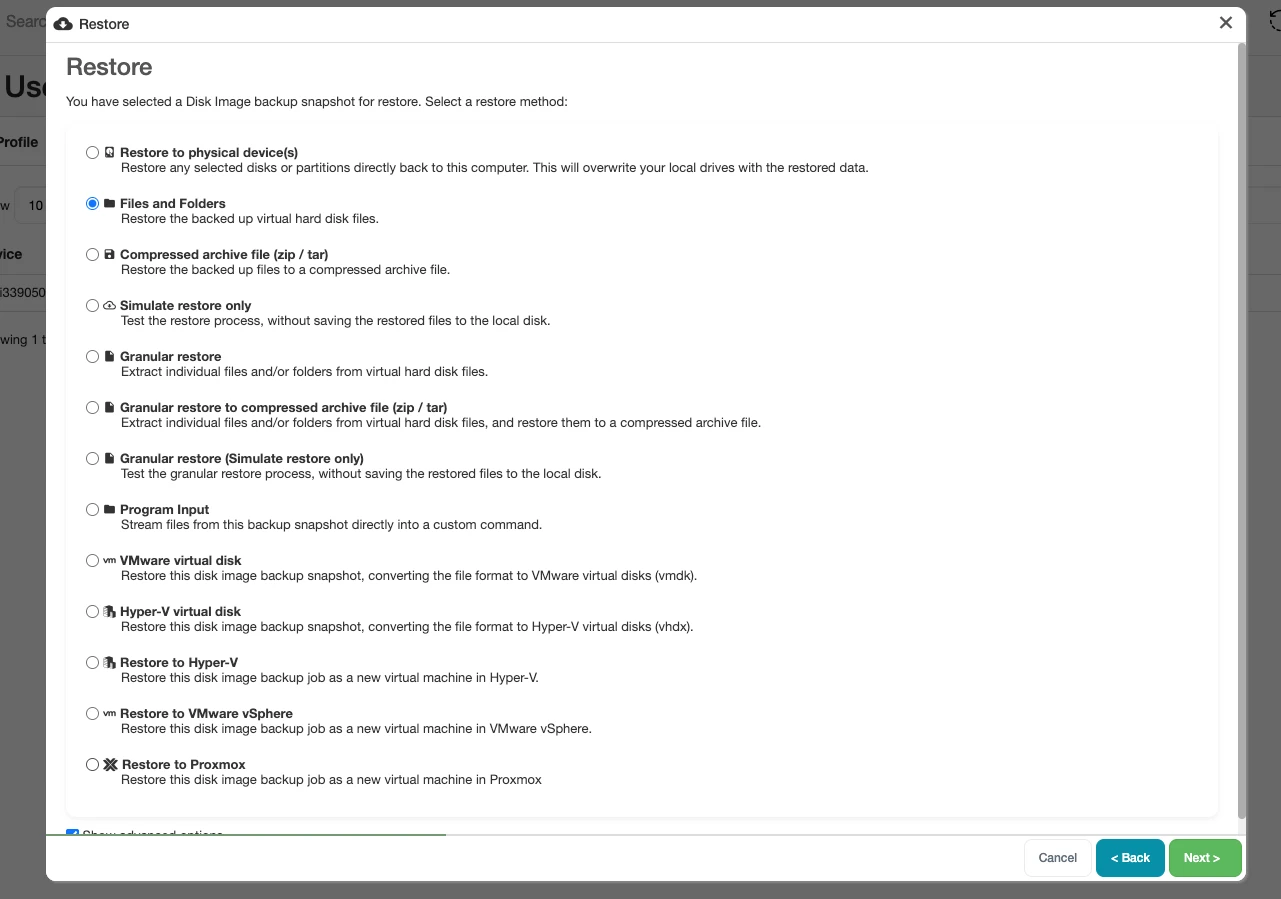Click the Hyper-V virtual disk icon
Image resolution: width=1281 pixels, height=899 pixels.
click(109, 611)
